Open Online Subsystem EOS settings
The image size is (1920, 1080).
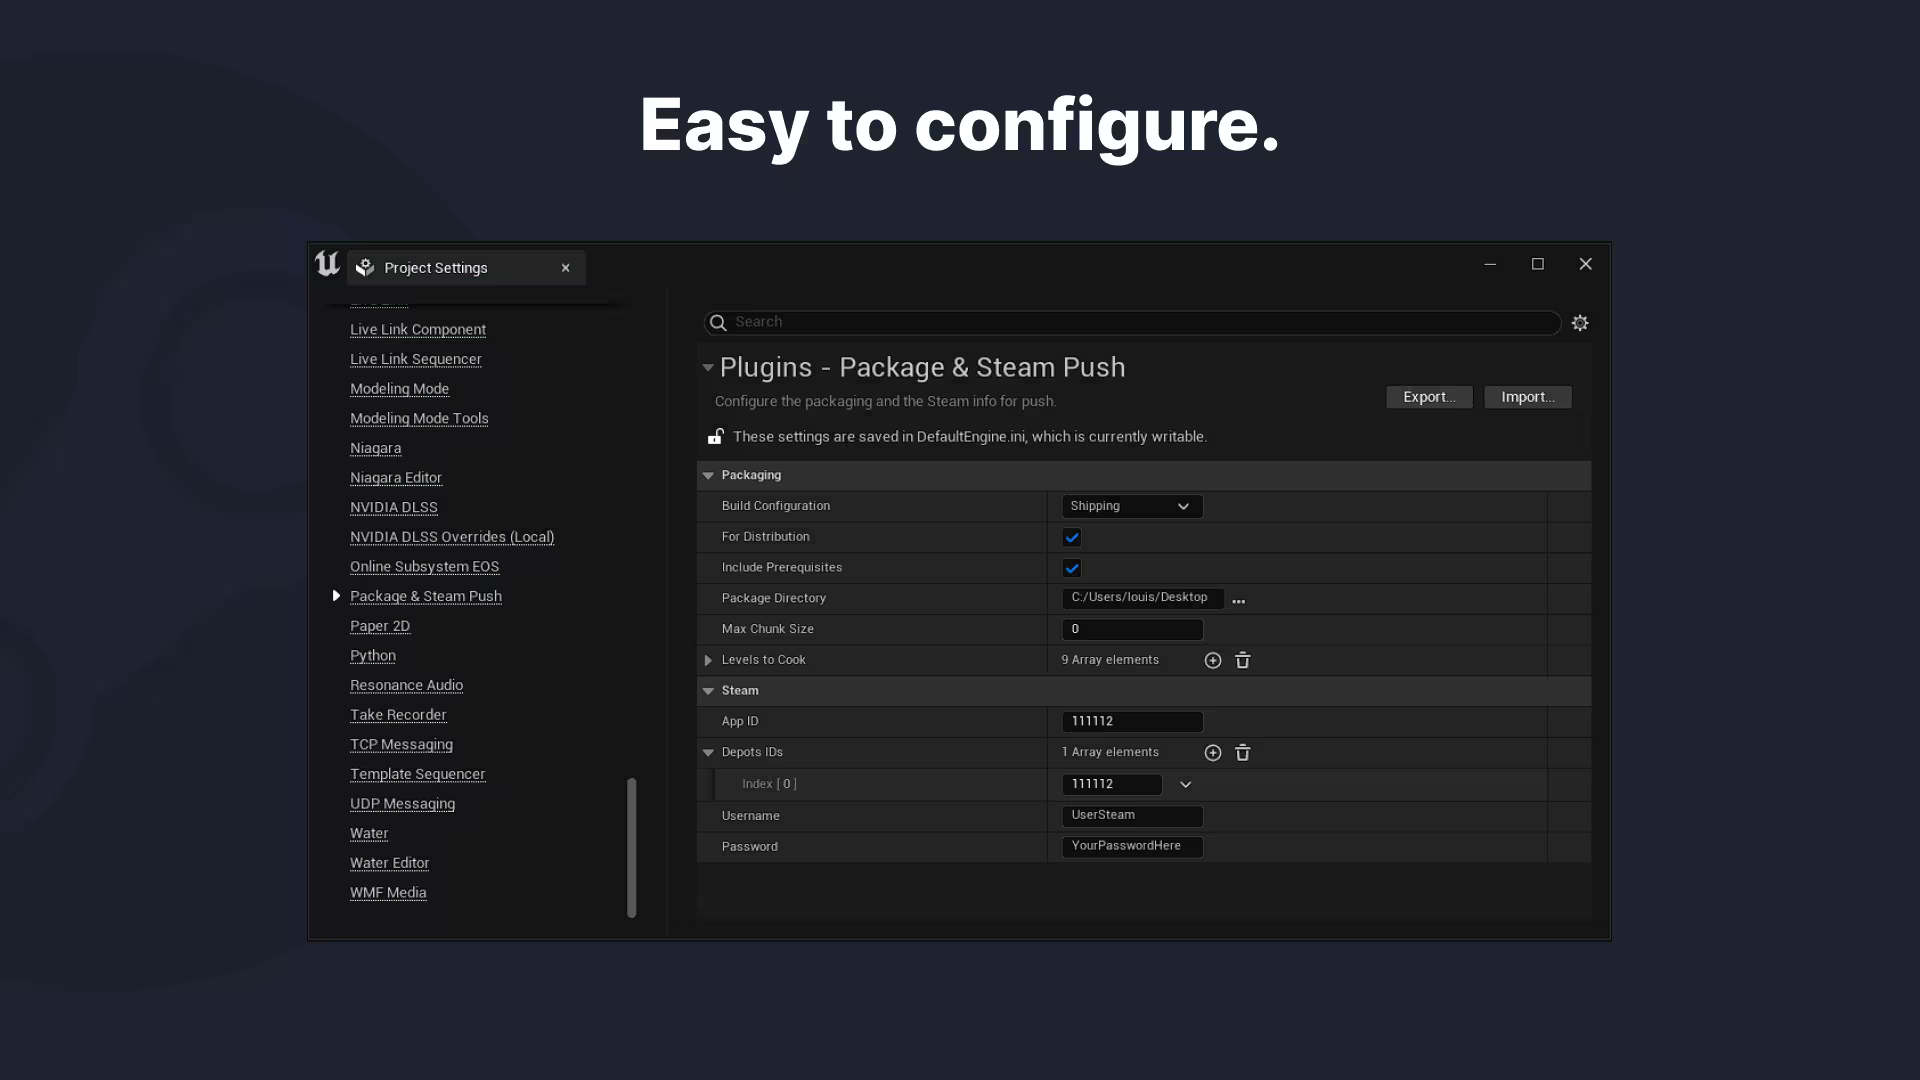tap(424, 566)
